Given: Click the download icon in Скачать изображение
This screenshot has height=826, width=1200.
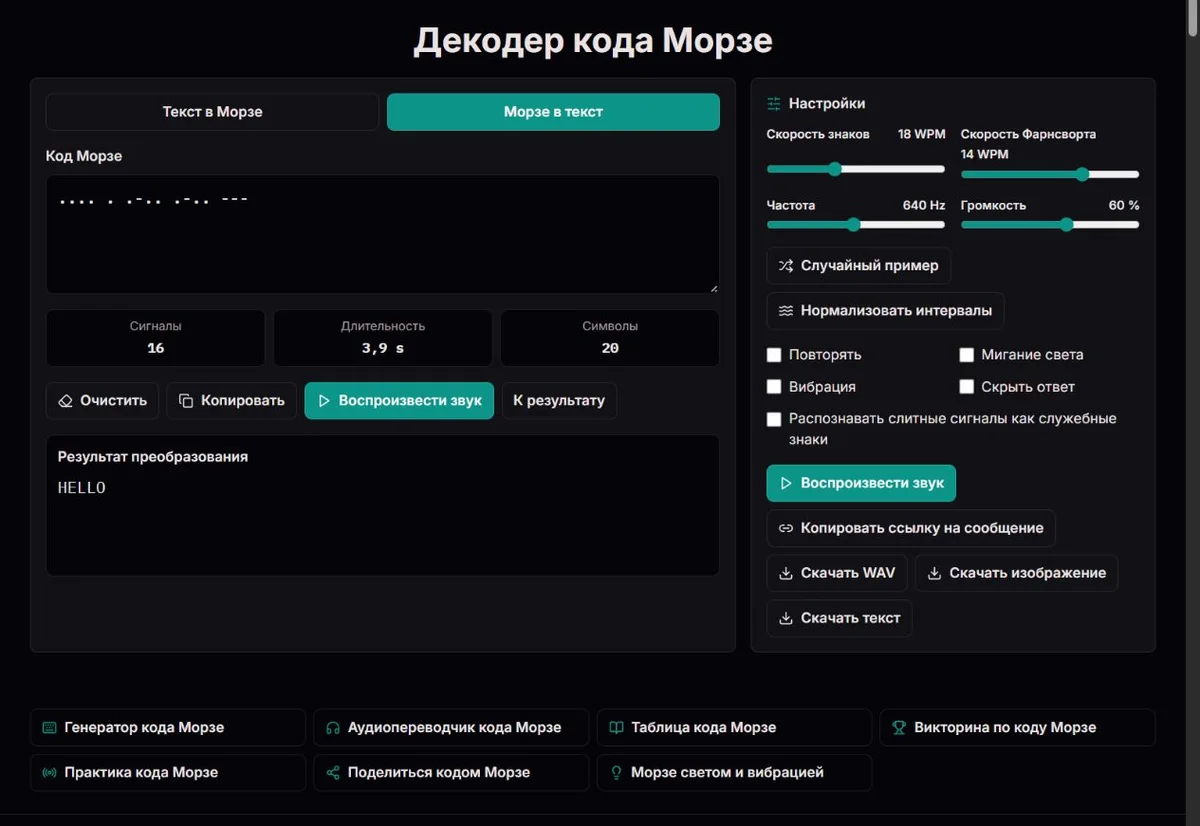Looking at the screenshot, I should coord(935,573).
